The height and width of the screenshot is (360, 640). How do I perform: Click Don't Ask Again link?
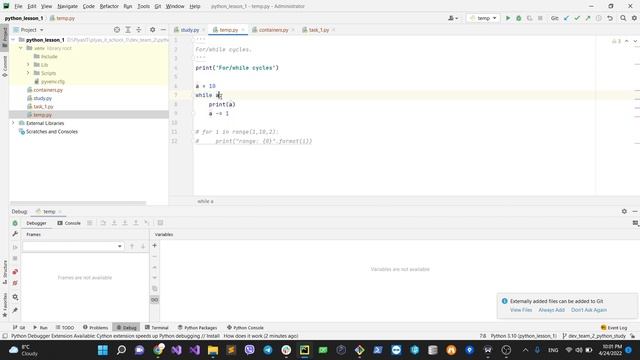click(x=589, y=310)
